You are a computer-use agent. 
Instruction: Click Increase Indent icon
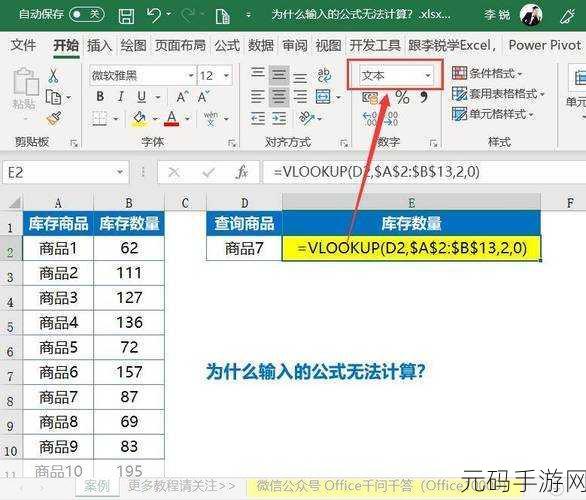pyautogui.click(x=279, y=118)
